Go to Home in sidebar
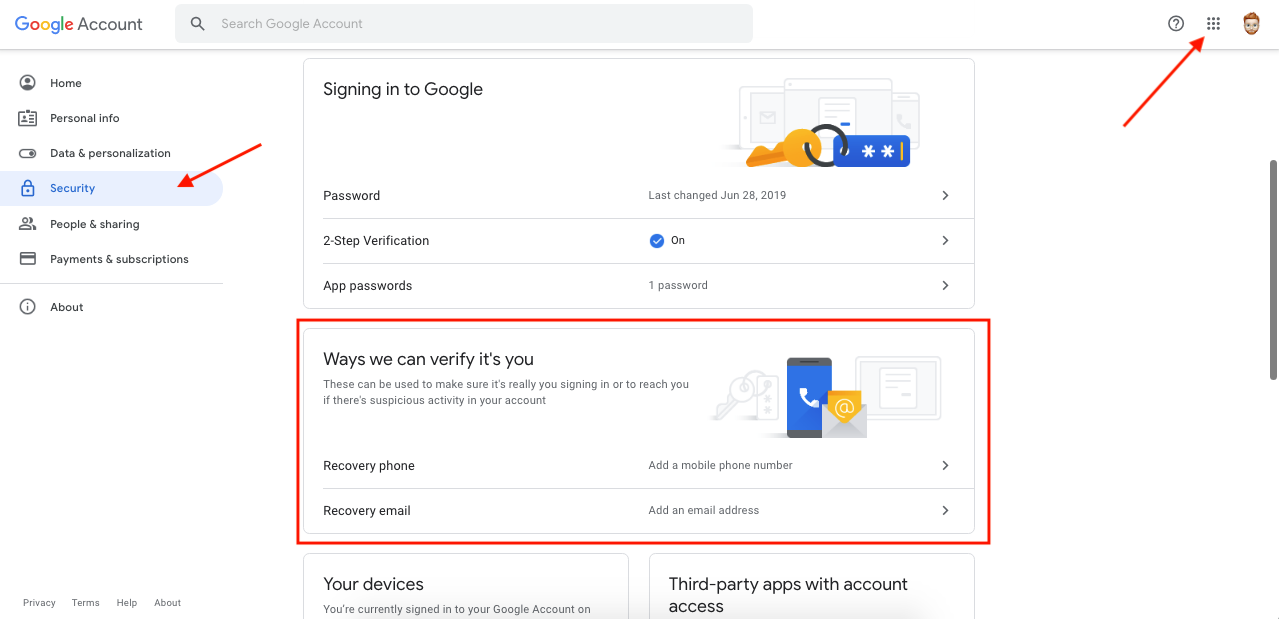1279x619 pixels. pos(111,83)
